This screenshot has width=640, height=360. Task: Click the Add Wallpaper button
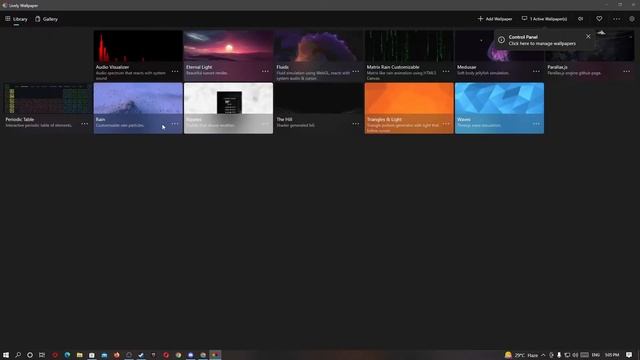[495, 19]
